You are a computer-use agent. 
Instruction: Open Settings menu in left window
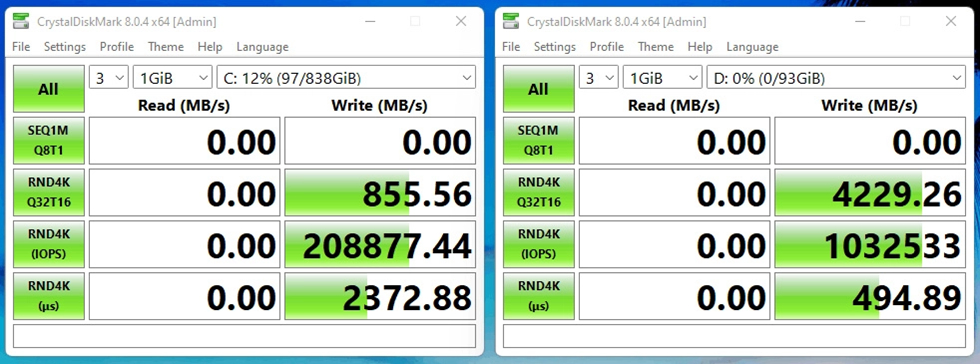(64, 47)
